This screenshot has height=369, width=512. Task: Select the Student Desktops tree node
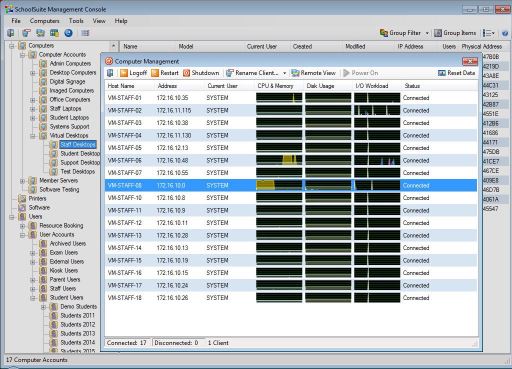pyautogui.click(x=80, y=153)
